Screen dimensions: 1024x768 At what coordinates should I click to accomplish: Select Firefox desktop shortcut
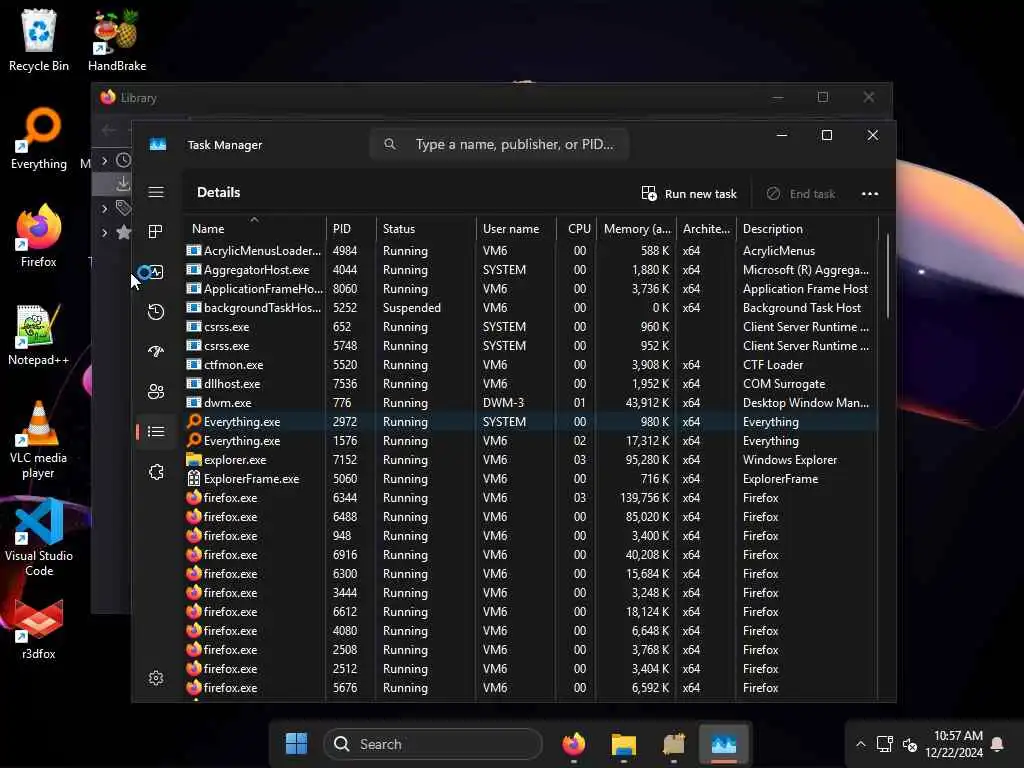(39, 236)
